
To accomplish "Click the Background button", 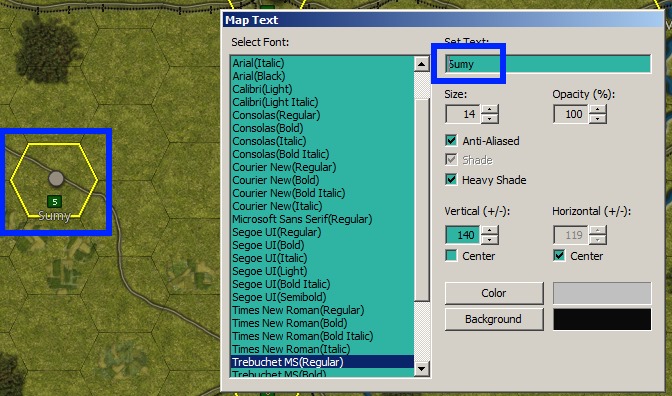I will click(x=494, y=319).
